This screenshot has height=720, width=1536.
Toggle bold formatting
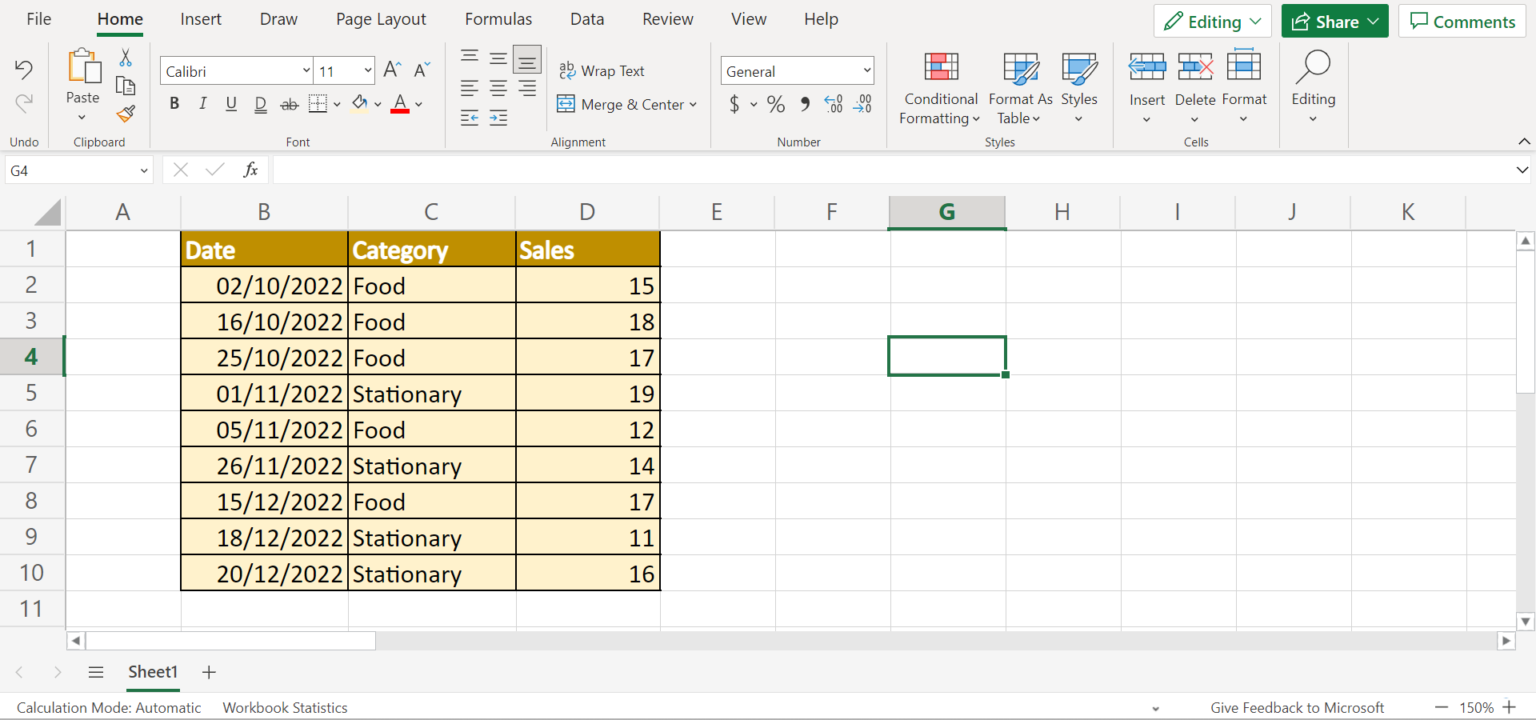coord(173,103)
